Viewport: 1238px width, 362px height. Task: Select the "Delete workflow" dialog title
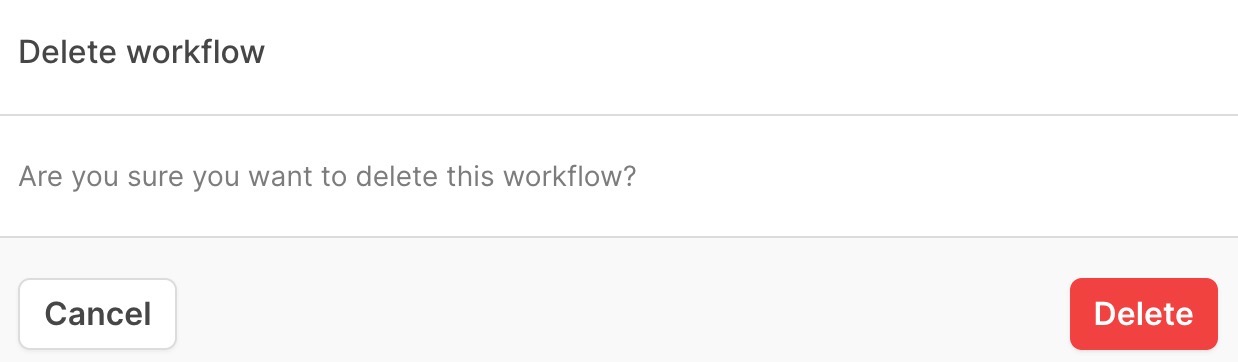(142, 52)
